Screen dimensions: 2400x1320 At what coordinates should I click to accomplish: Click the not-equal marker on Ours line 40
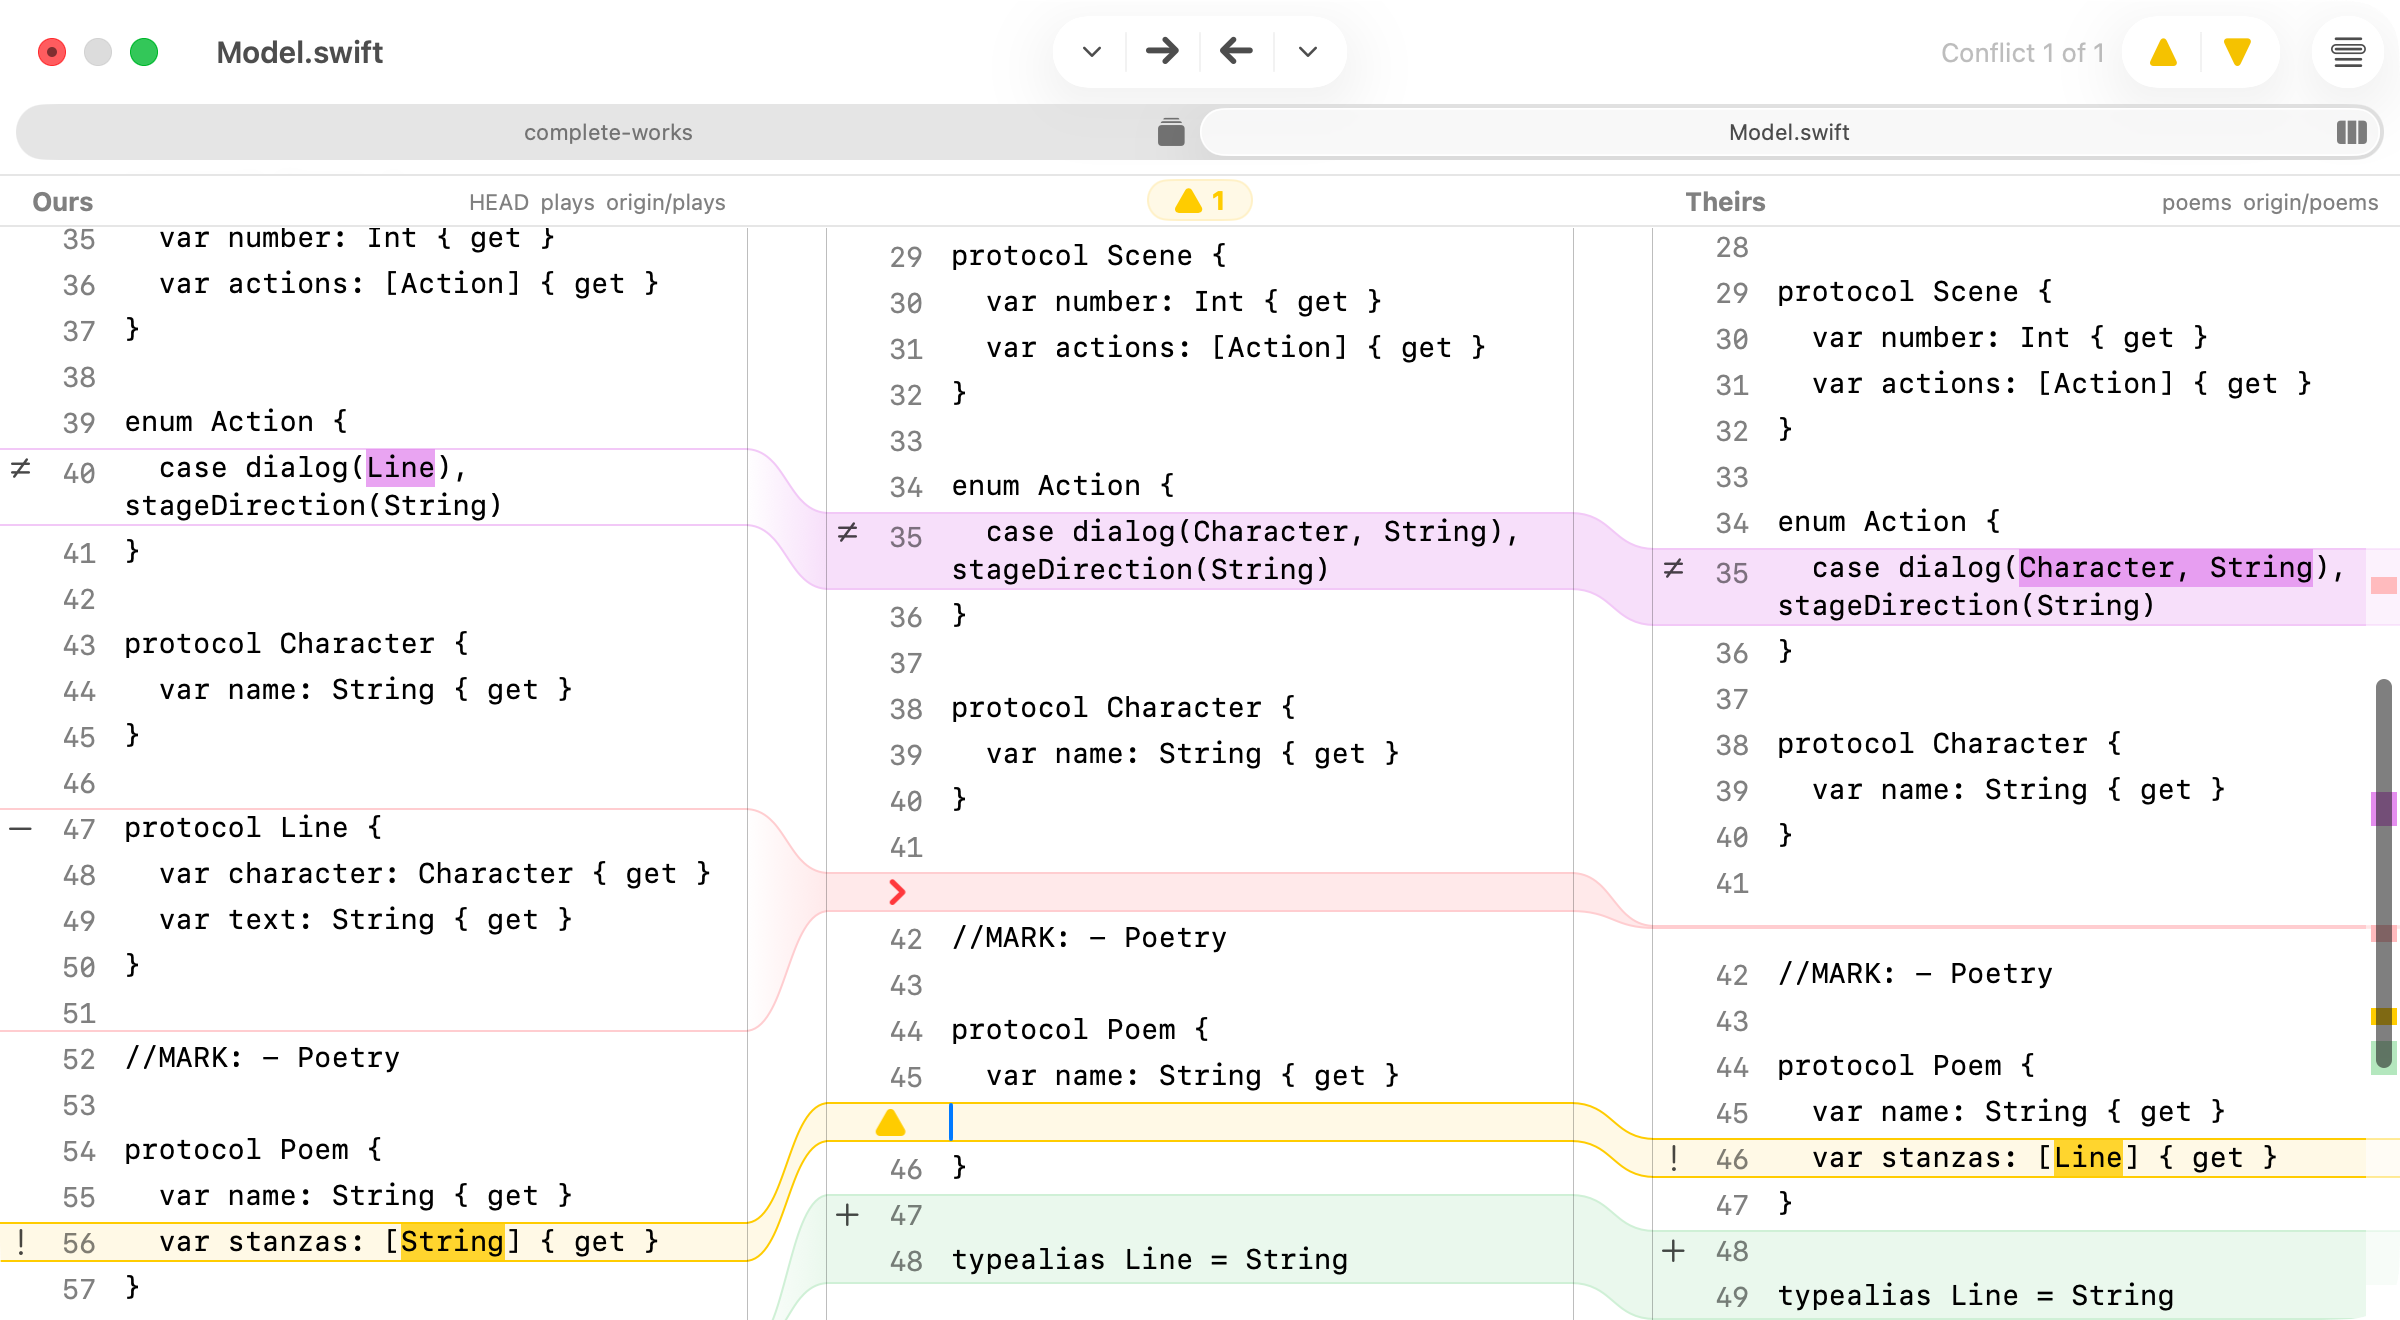(21, 468)
